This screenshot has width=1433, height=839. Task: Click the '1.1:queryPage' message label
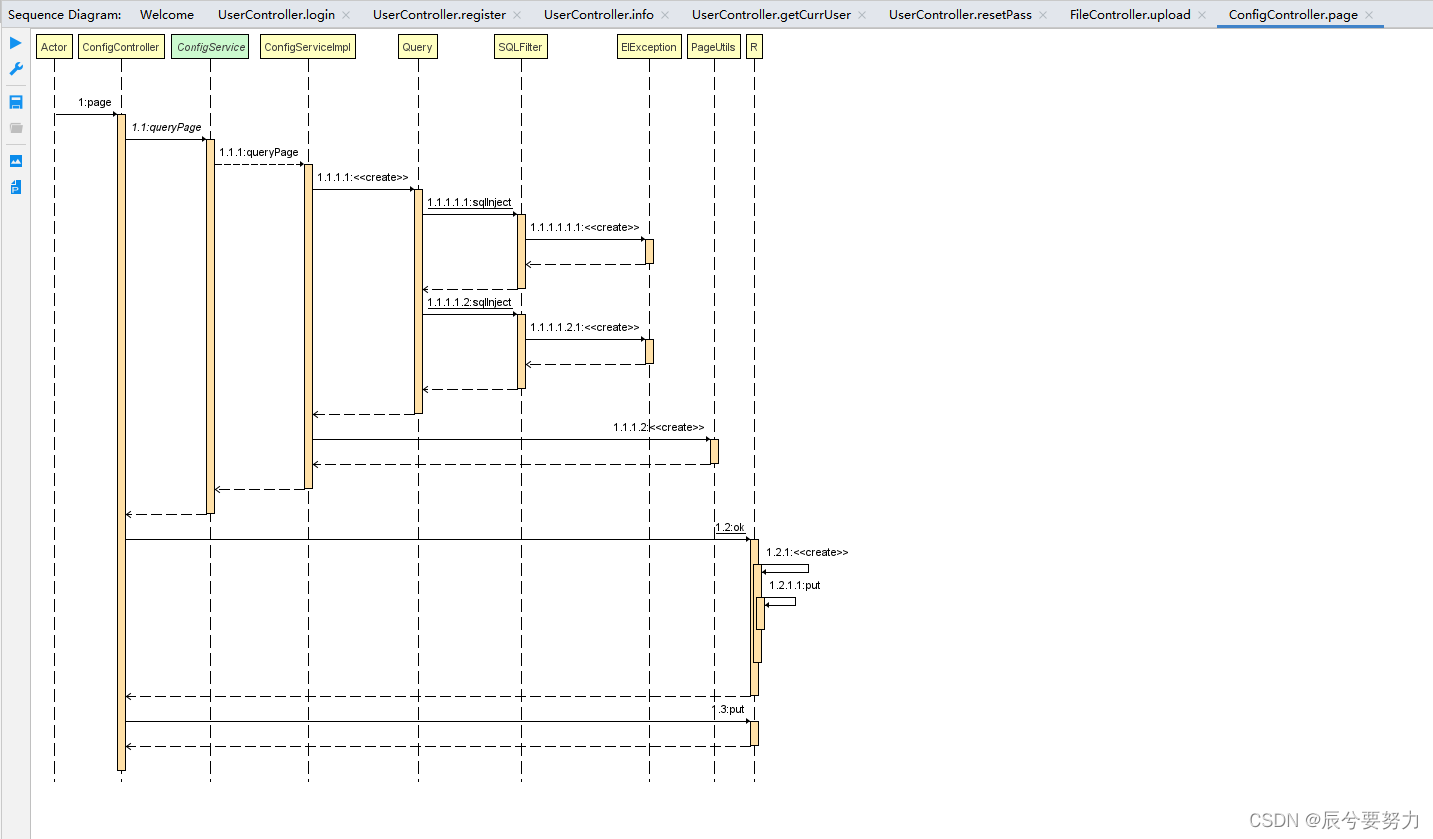(x=166, y=127)
